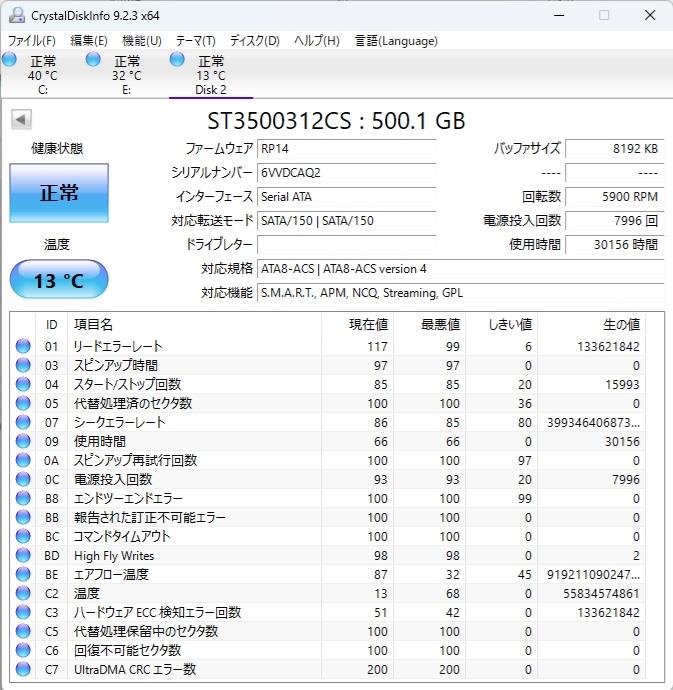The width and height of the screenshot is (673, 690).
Task: Click the status orb for Disk 2
Action: pos(177,59)
